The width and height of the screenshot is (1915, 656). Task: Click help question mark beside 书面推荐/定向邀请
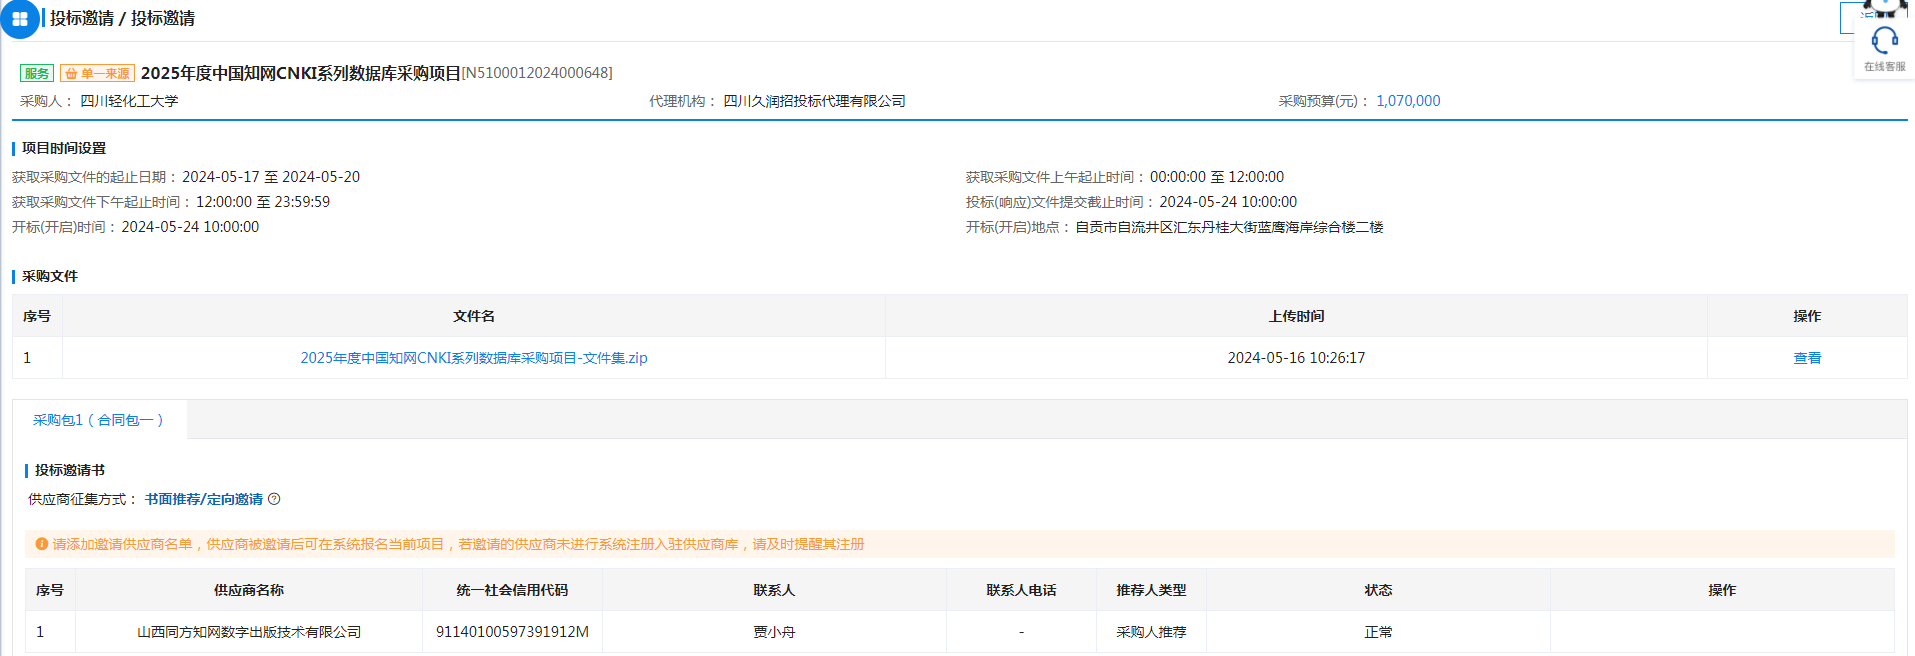274,499
